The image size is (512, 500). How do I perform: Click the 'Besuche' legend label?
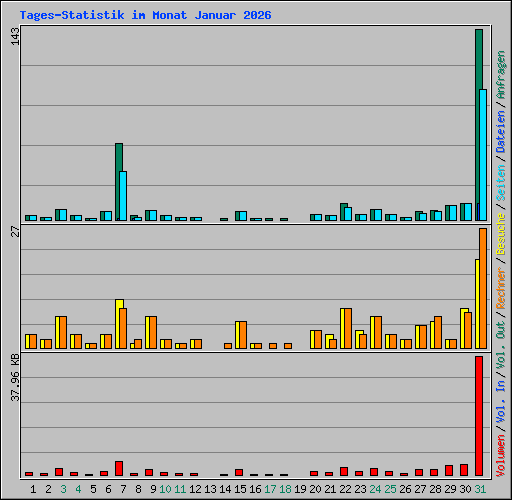click(501, 234)
